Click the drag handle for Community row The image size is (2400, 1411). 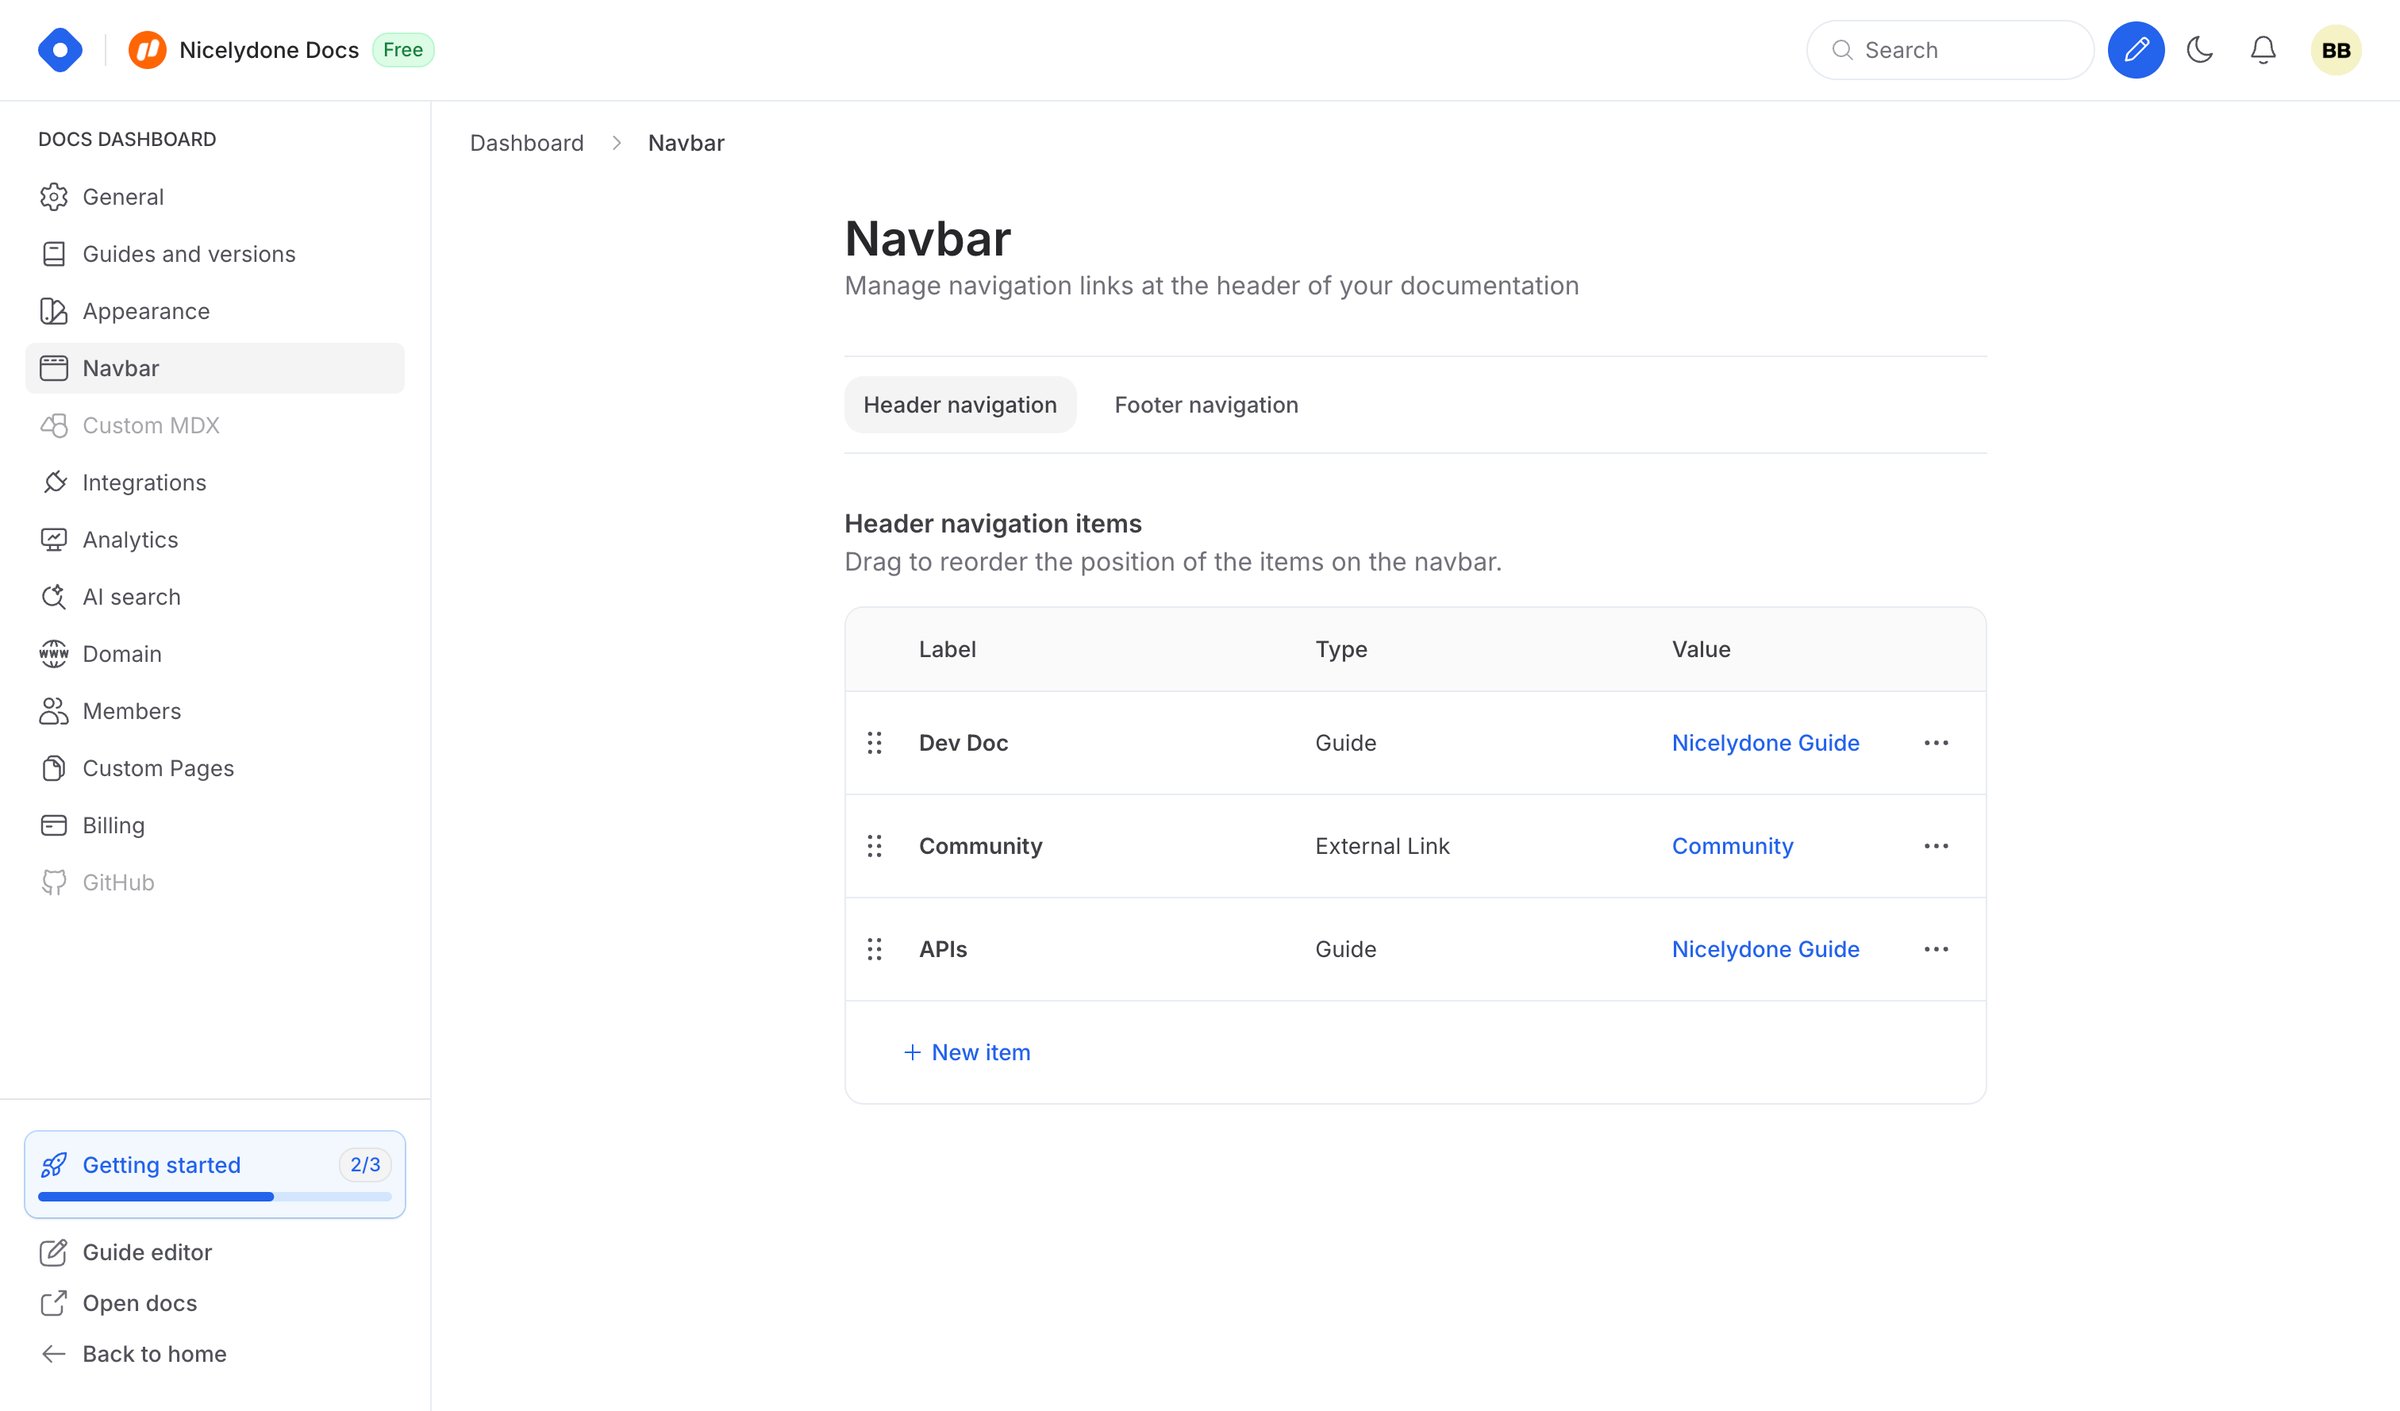click(x=875, y=846)
